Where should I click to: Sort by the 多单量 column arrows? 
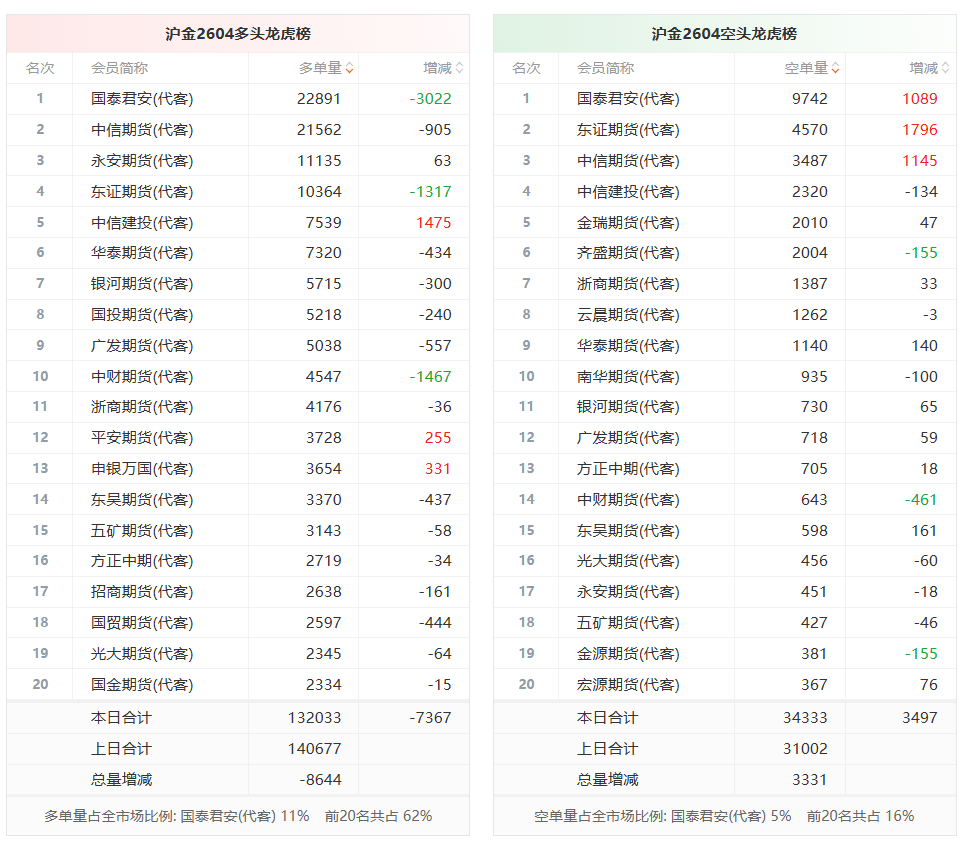[350, 68]
